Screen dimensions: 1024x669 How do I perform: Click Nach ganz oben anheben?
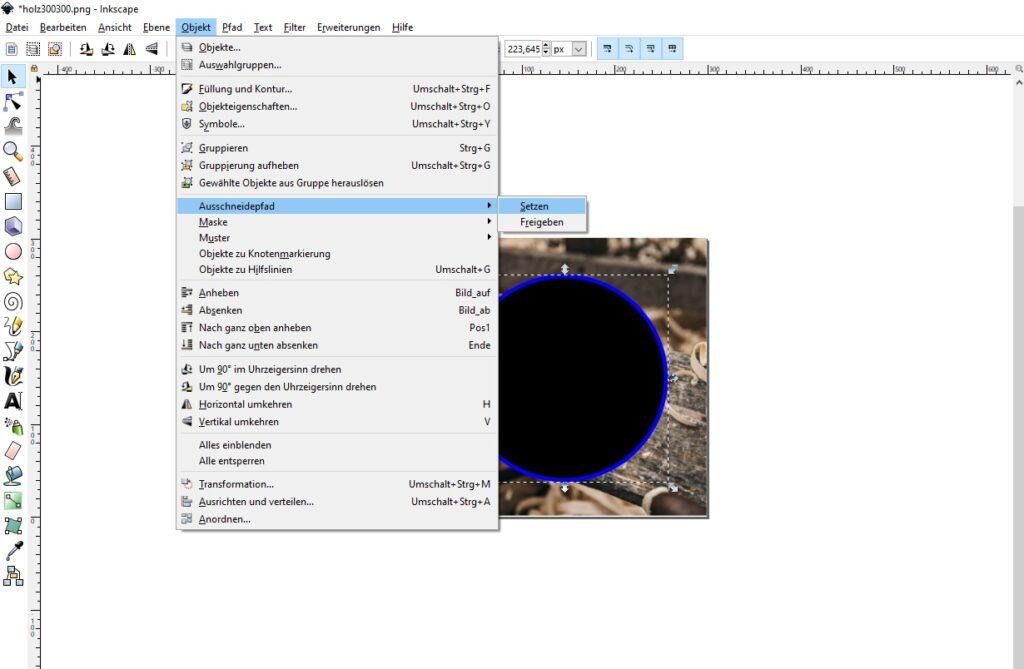click(x=337, y=328)
